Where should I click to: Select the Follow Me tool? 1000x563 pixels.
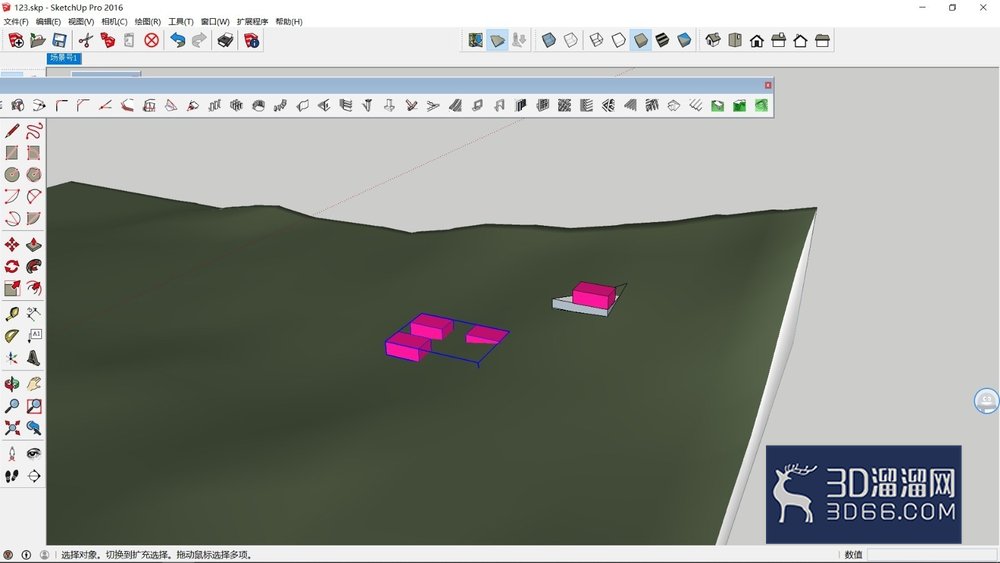point(34,267)
